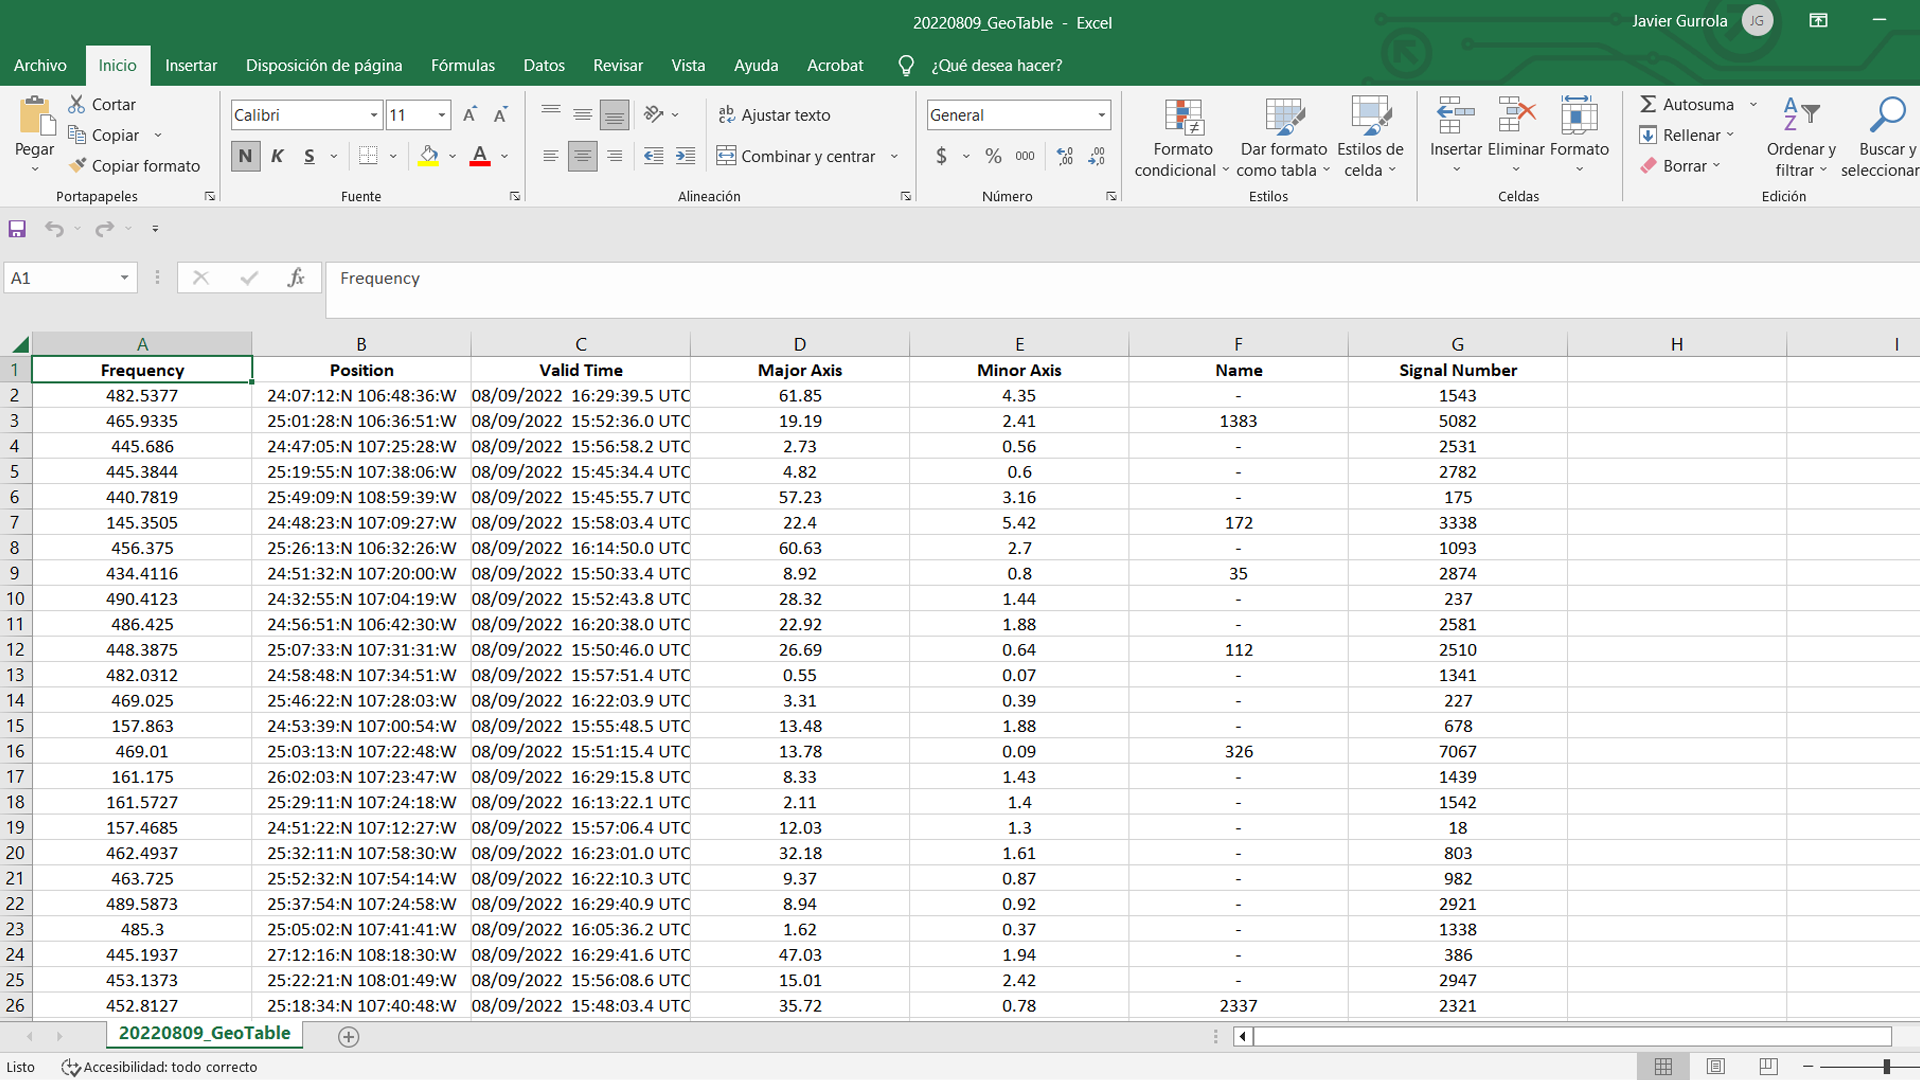Toggle center horizontal alignment
1920x1080 pixels.
(x=582, y=156)
